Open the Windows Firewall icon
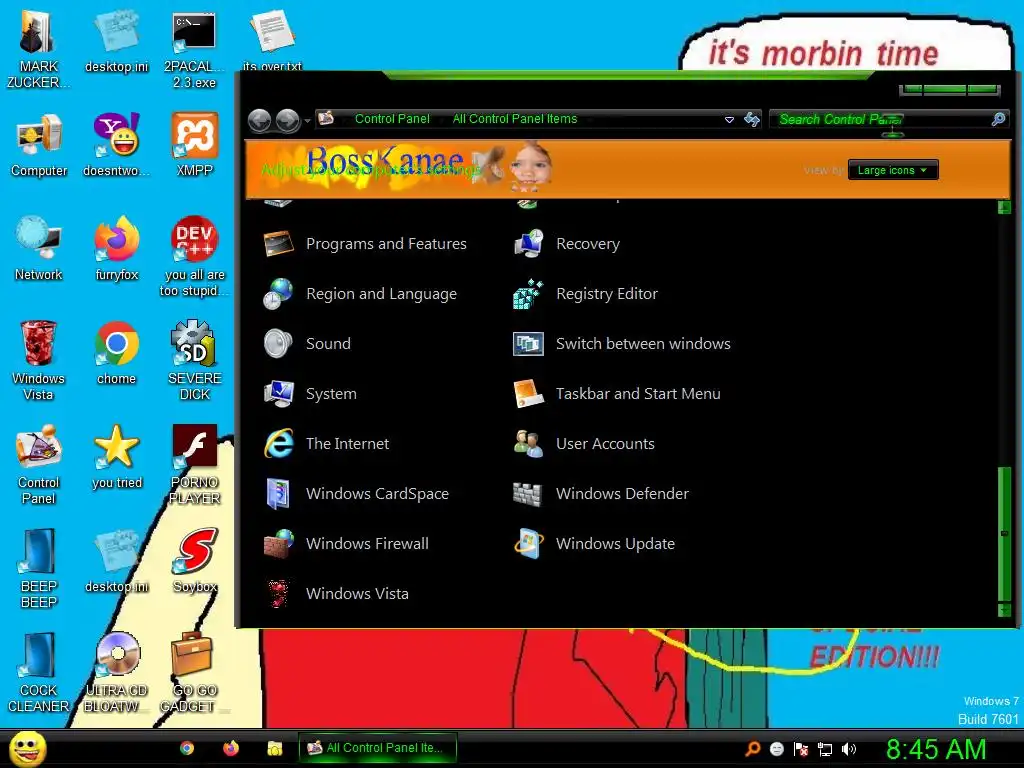This screenshot has height=768, width=1024. 278,544
